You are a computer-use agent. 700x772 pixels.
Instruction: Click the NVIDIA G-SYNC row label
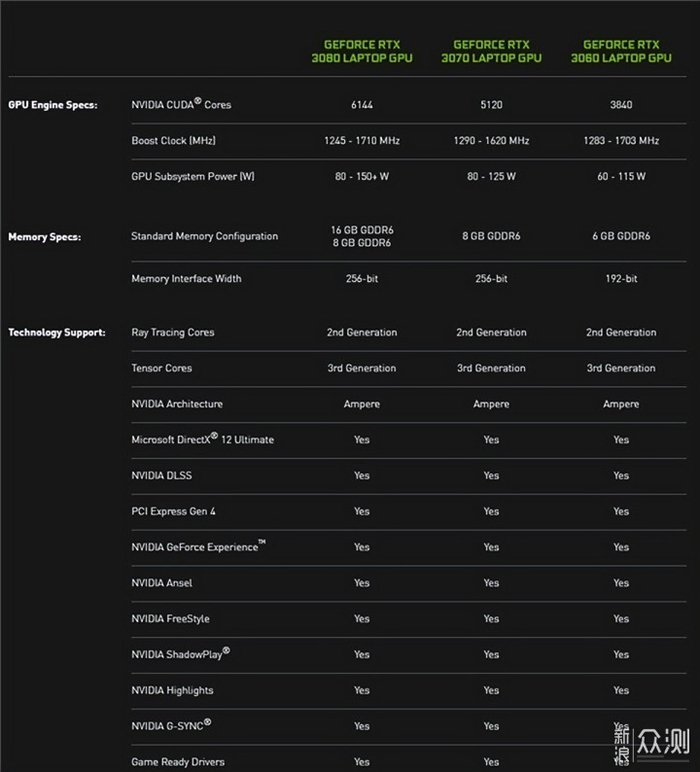click(x=171, y=725)
